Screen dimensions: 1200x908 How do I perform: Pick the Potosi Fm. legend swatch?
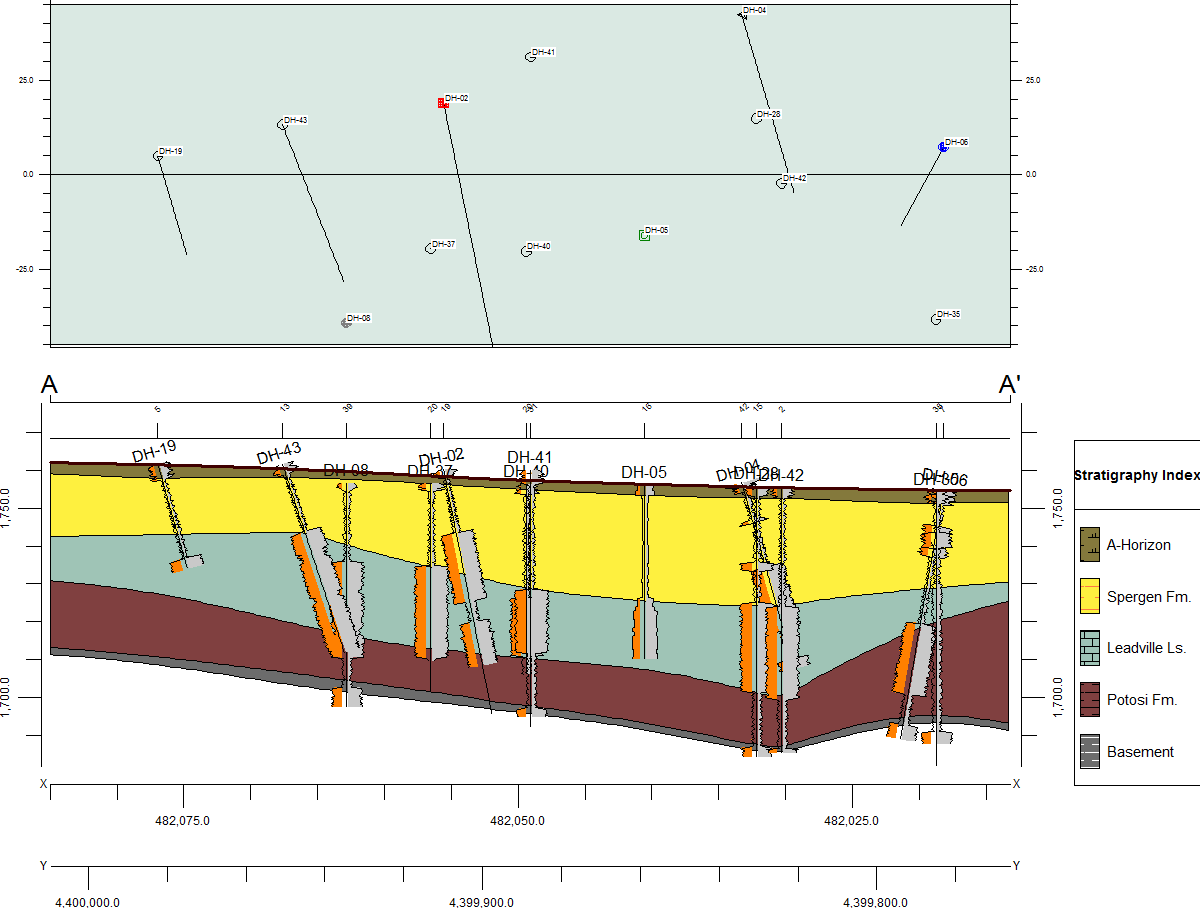[x=1090, y=700]
